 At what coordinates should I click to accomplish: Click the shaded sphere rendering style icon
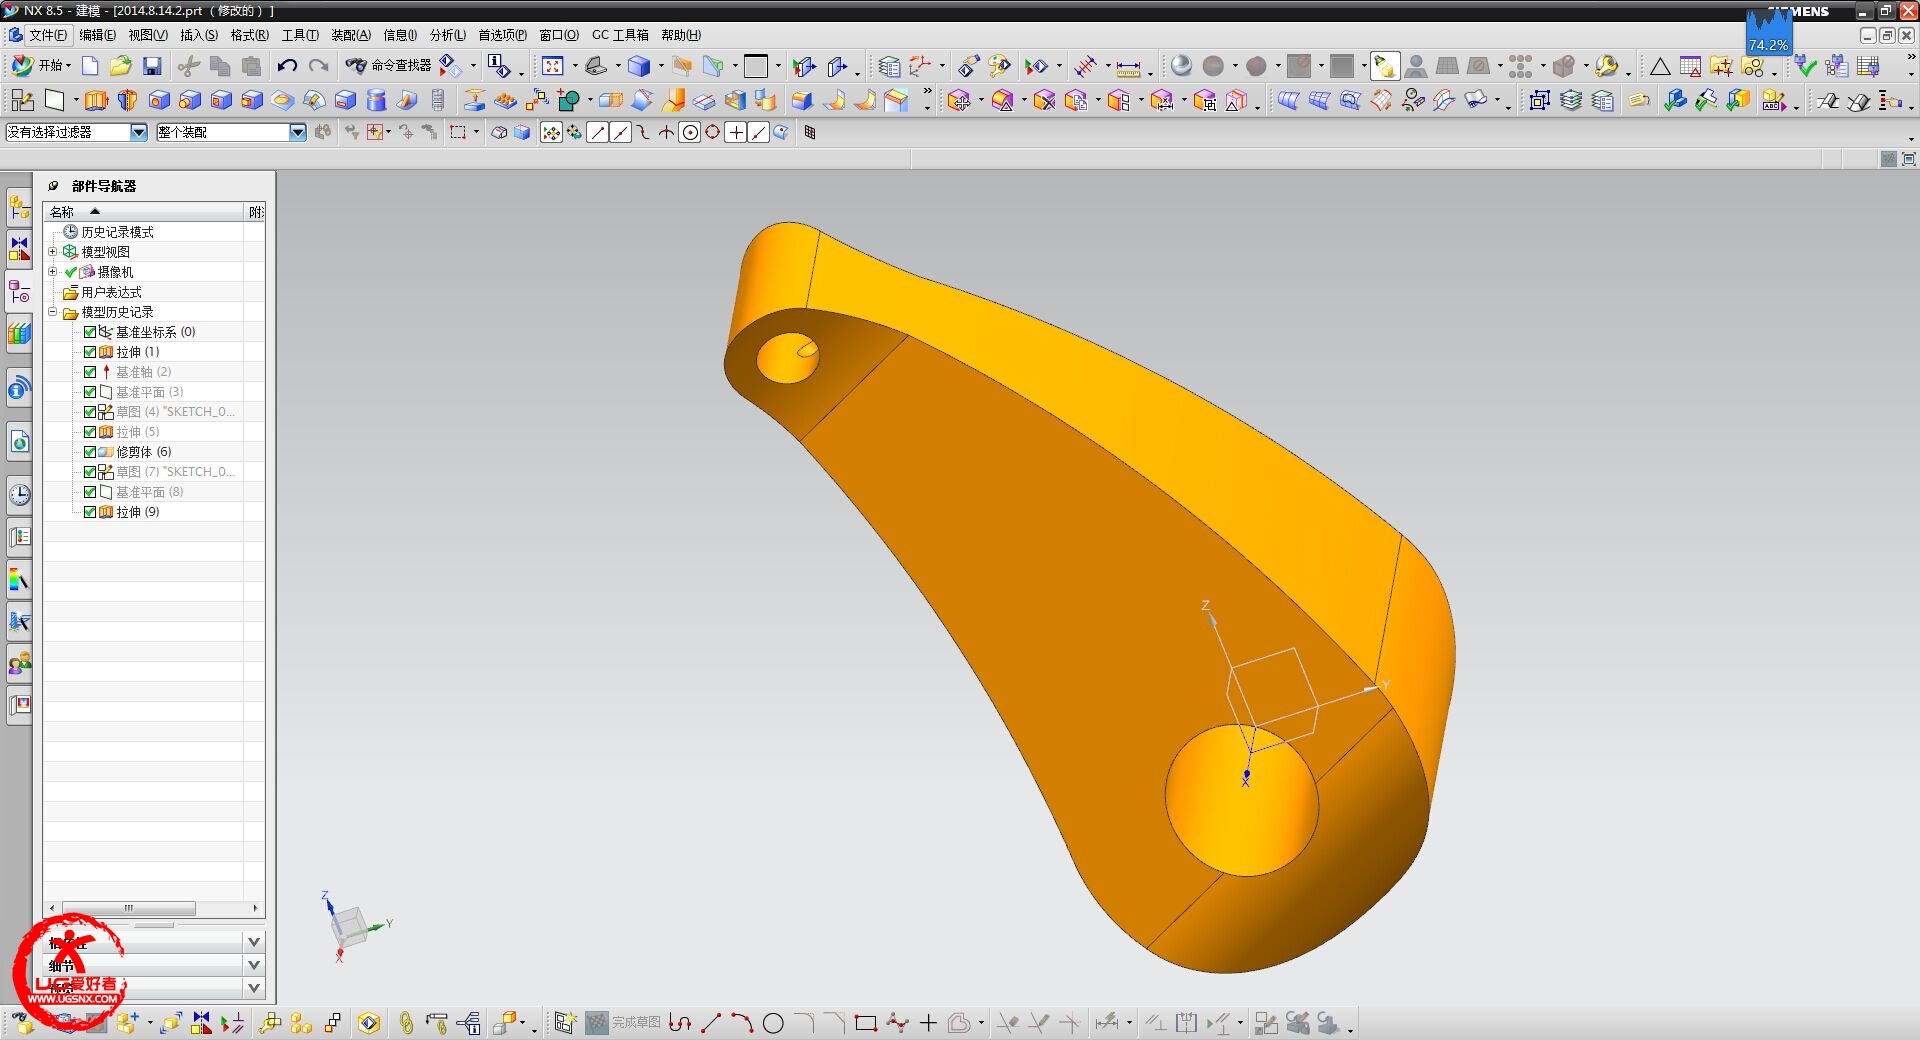1181,66
